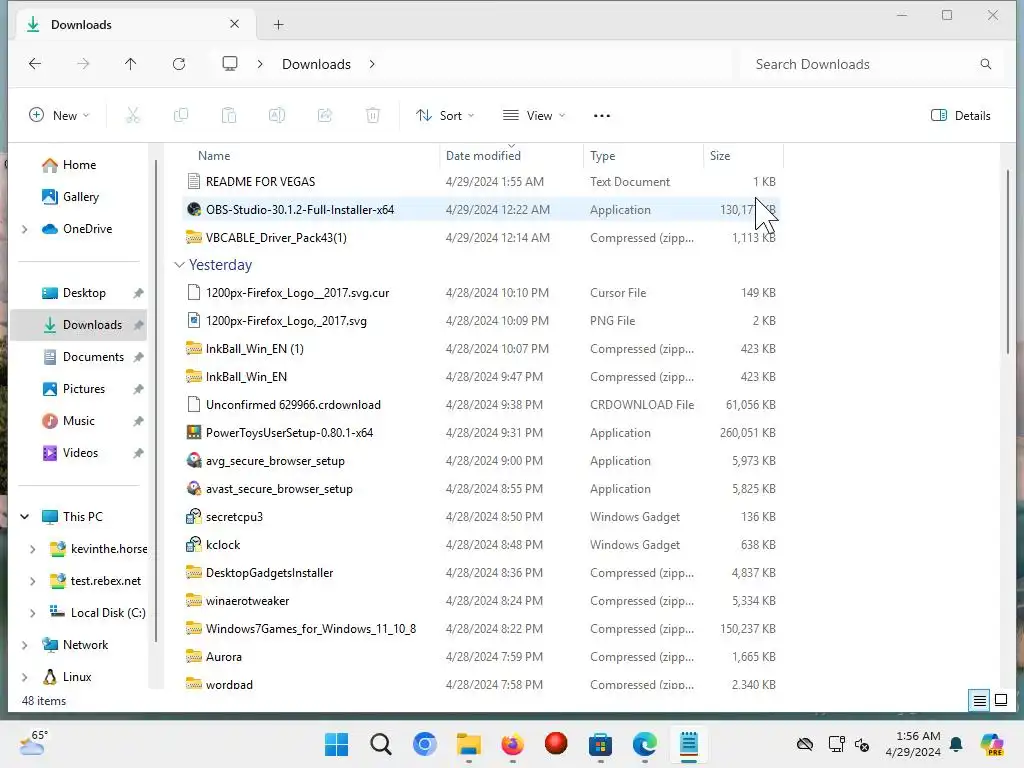The image size is (1024, 768).
Task: Collapse the Yesterday group
Action: click(179, 264)
